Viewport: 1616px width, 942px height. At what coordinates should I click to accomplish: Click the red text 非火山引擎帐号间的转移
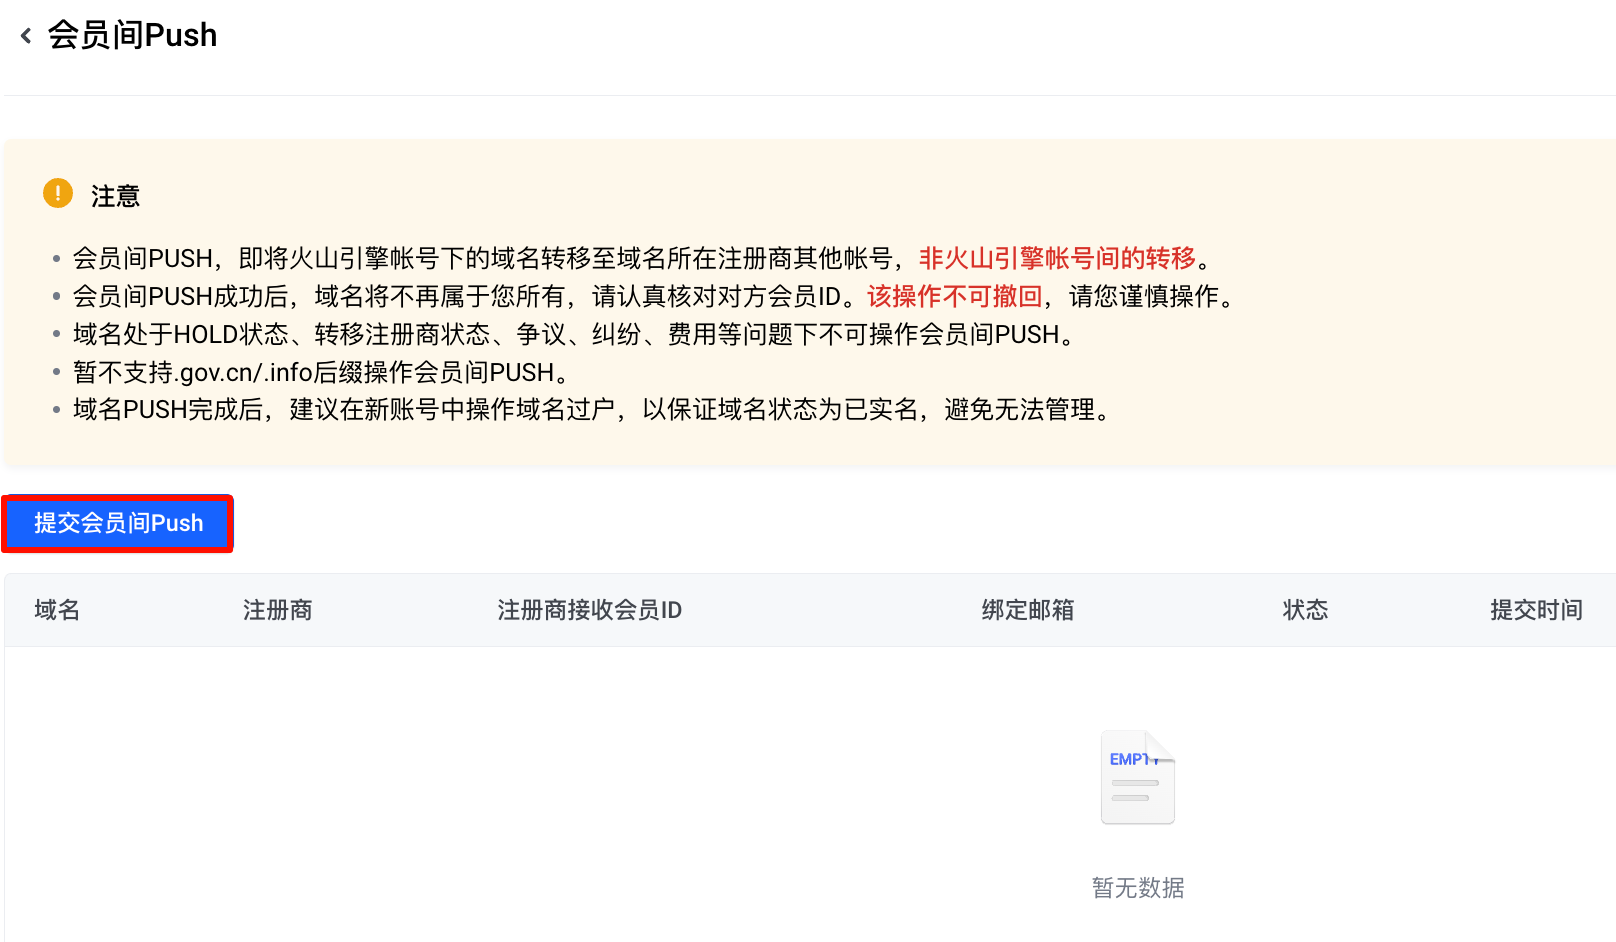pos(1057,259)
